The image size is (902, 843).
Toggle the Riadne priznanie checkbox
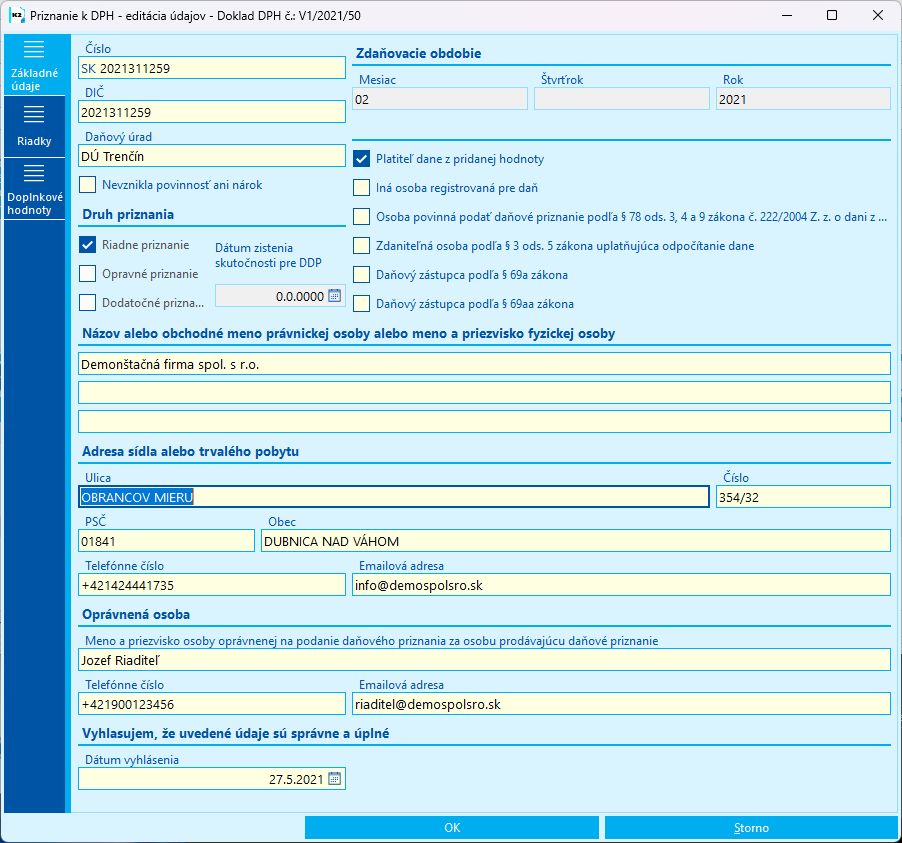(x=87, y=245)
